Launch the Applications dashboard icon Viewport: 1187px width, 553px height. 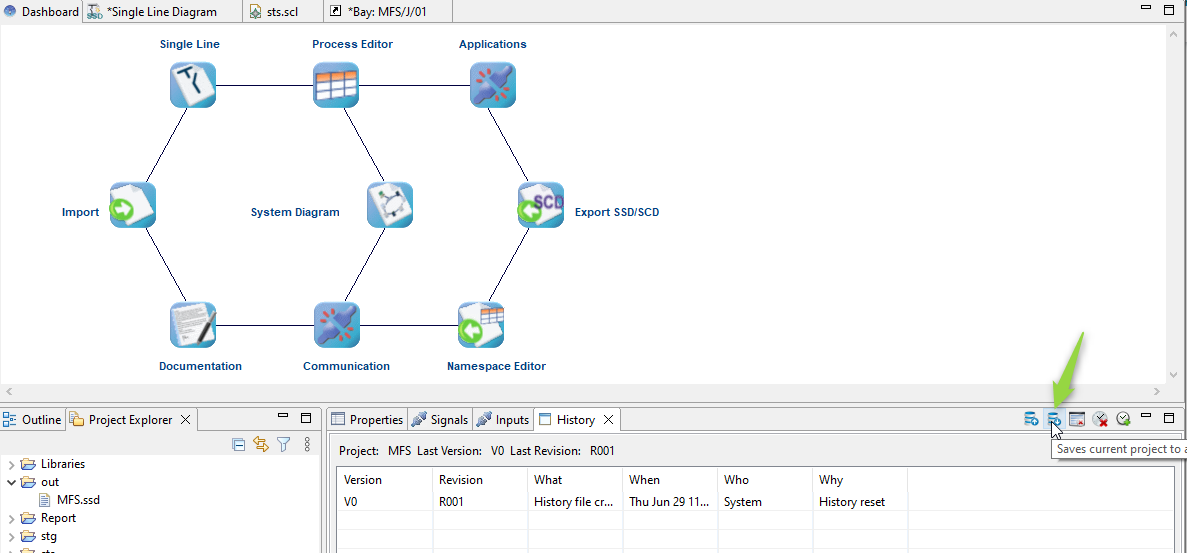tap(492, 85)
